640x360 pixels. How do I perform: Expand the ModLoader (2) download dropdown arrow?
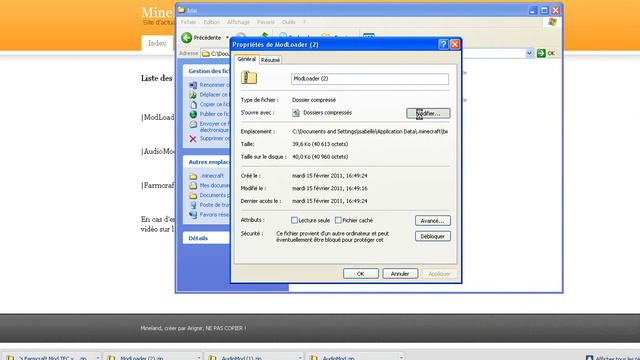[199, 358]
